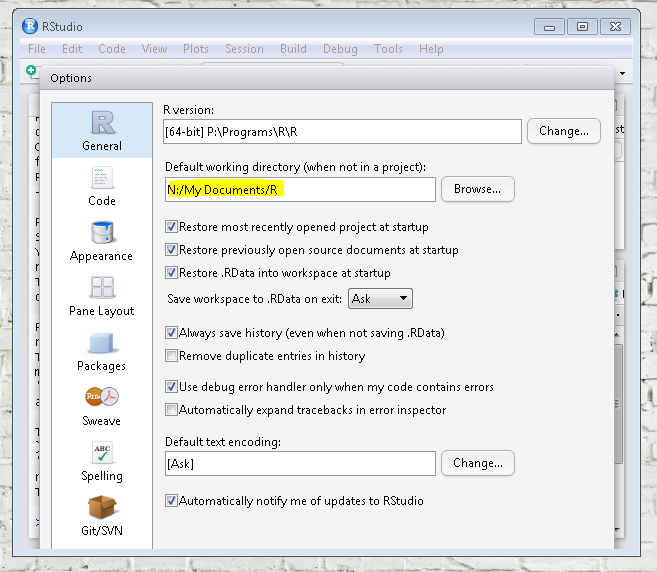Open the Build menu
The width and height of the screenshot is (657, 572).
pos(293,49)
